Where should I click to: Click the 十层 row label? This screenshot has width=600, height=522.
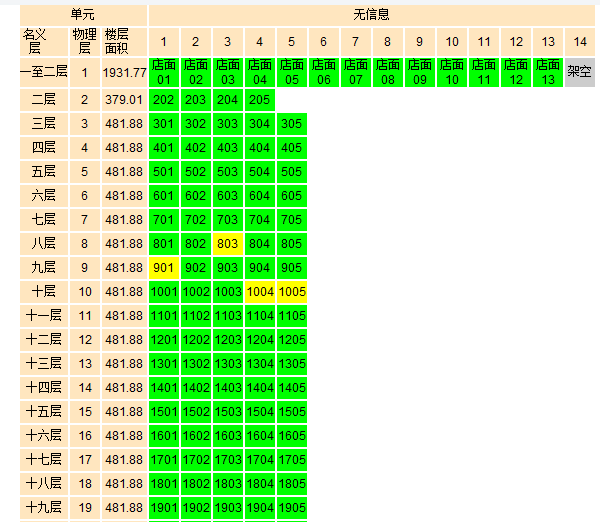point(44,292)
